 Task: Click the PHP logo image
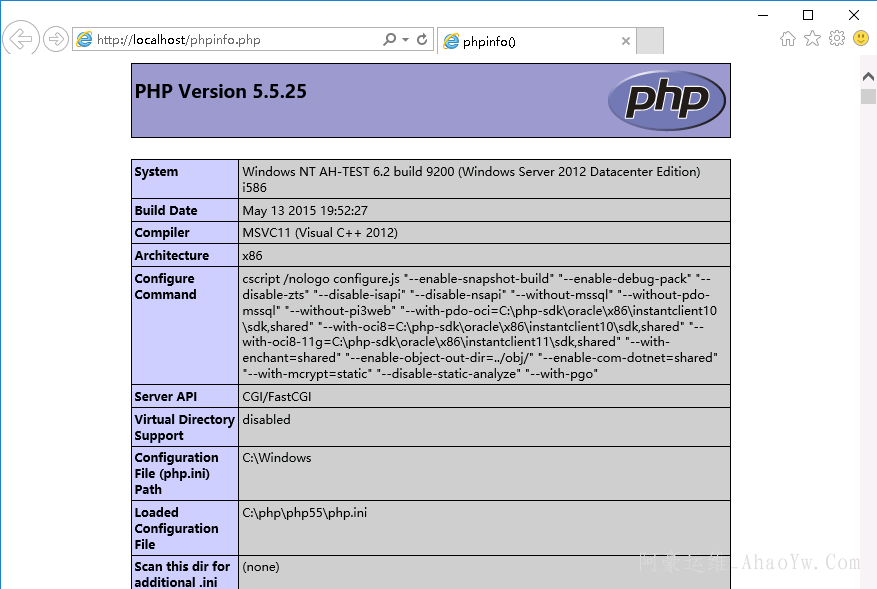(x=666, y=100)
